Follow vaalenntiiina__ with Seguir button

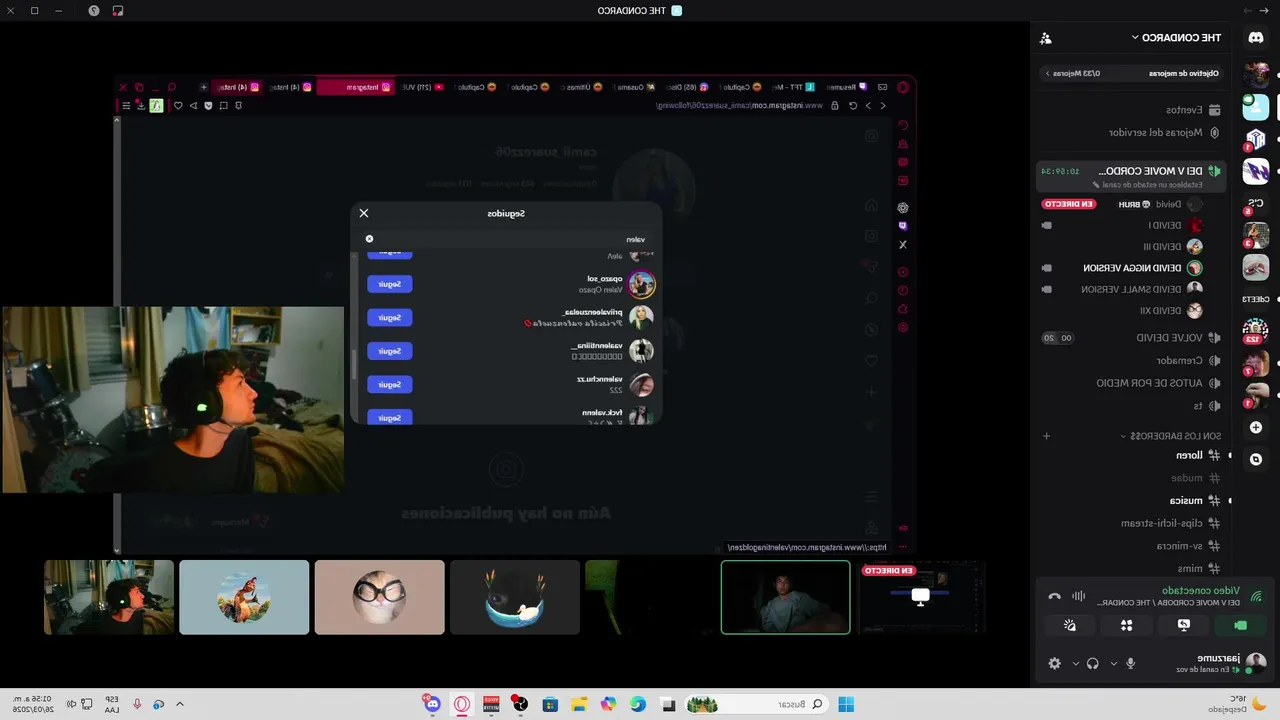[x=390, y=351]
